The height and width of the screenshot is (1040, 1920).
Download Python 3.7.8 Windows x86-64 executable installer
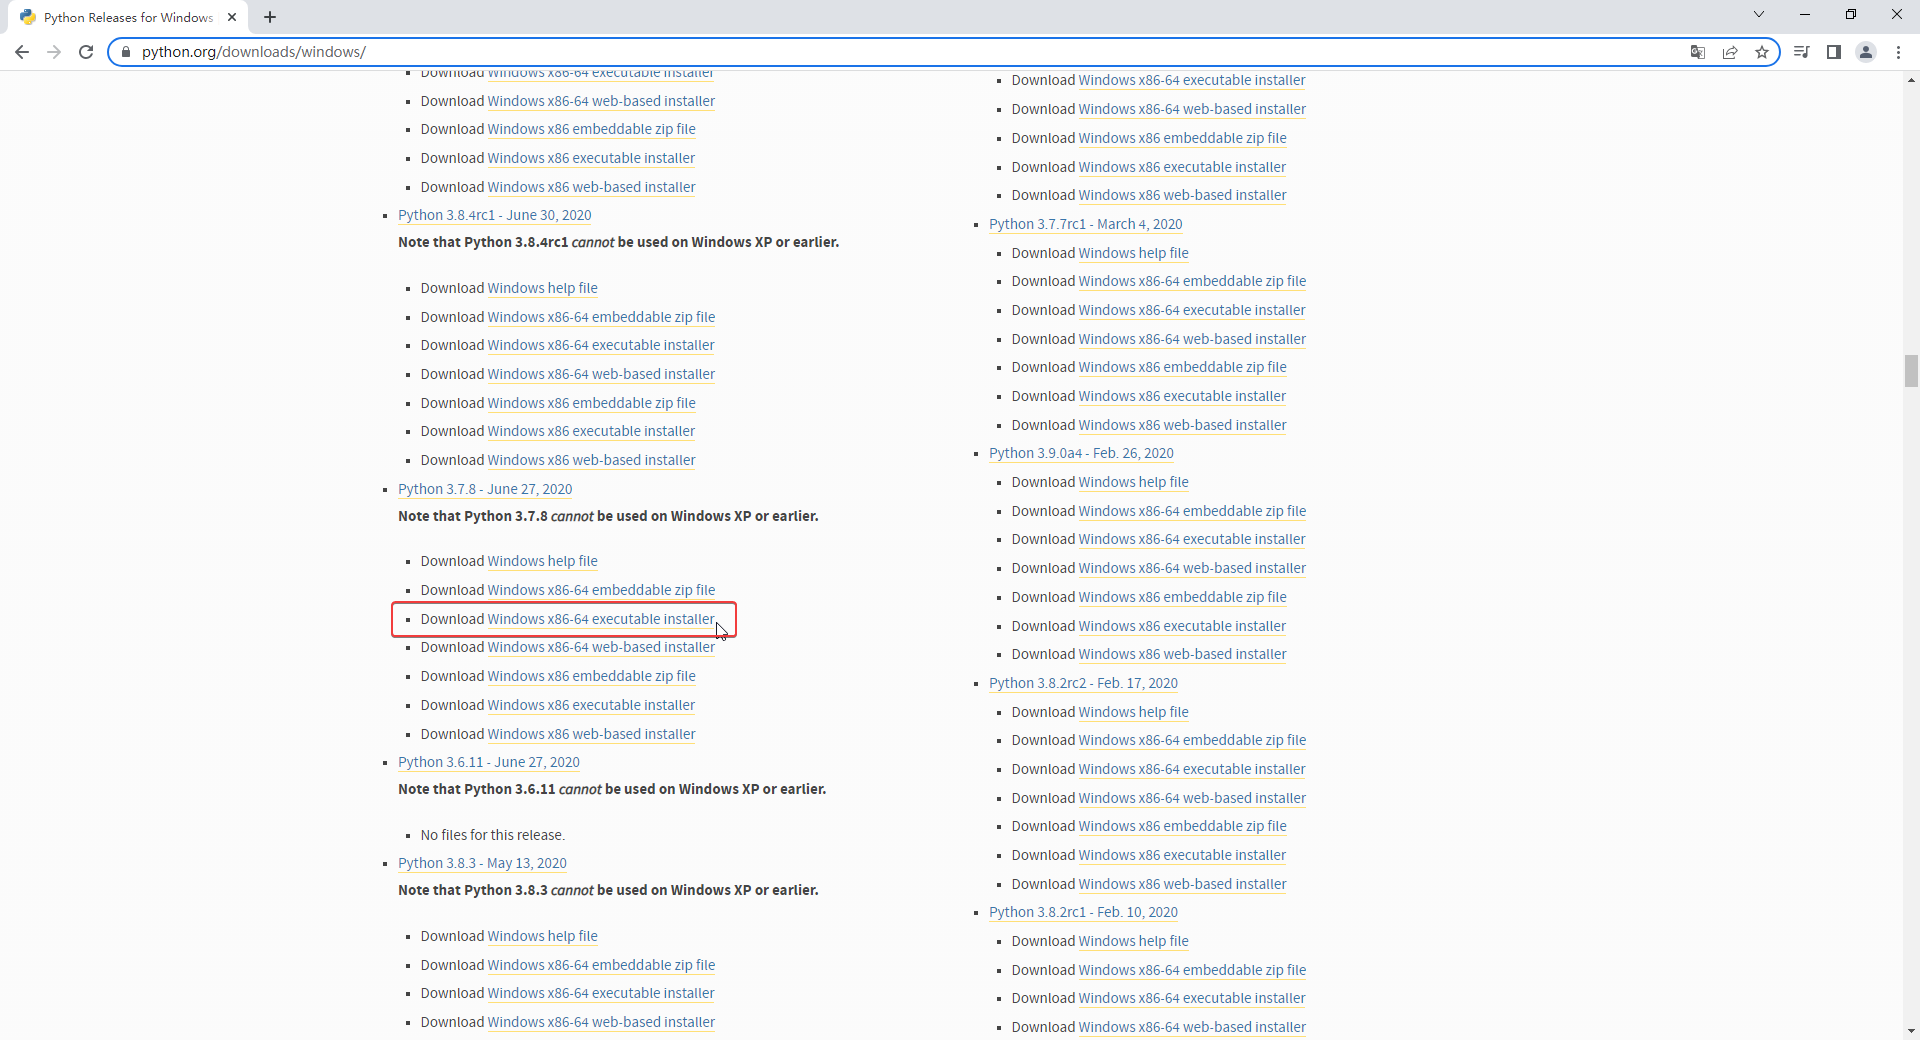click(601, 619)
